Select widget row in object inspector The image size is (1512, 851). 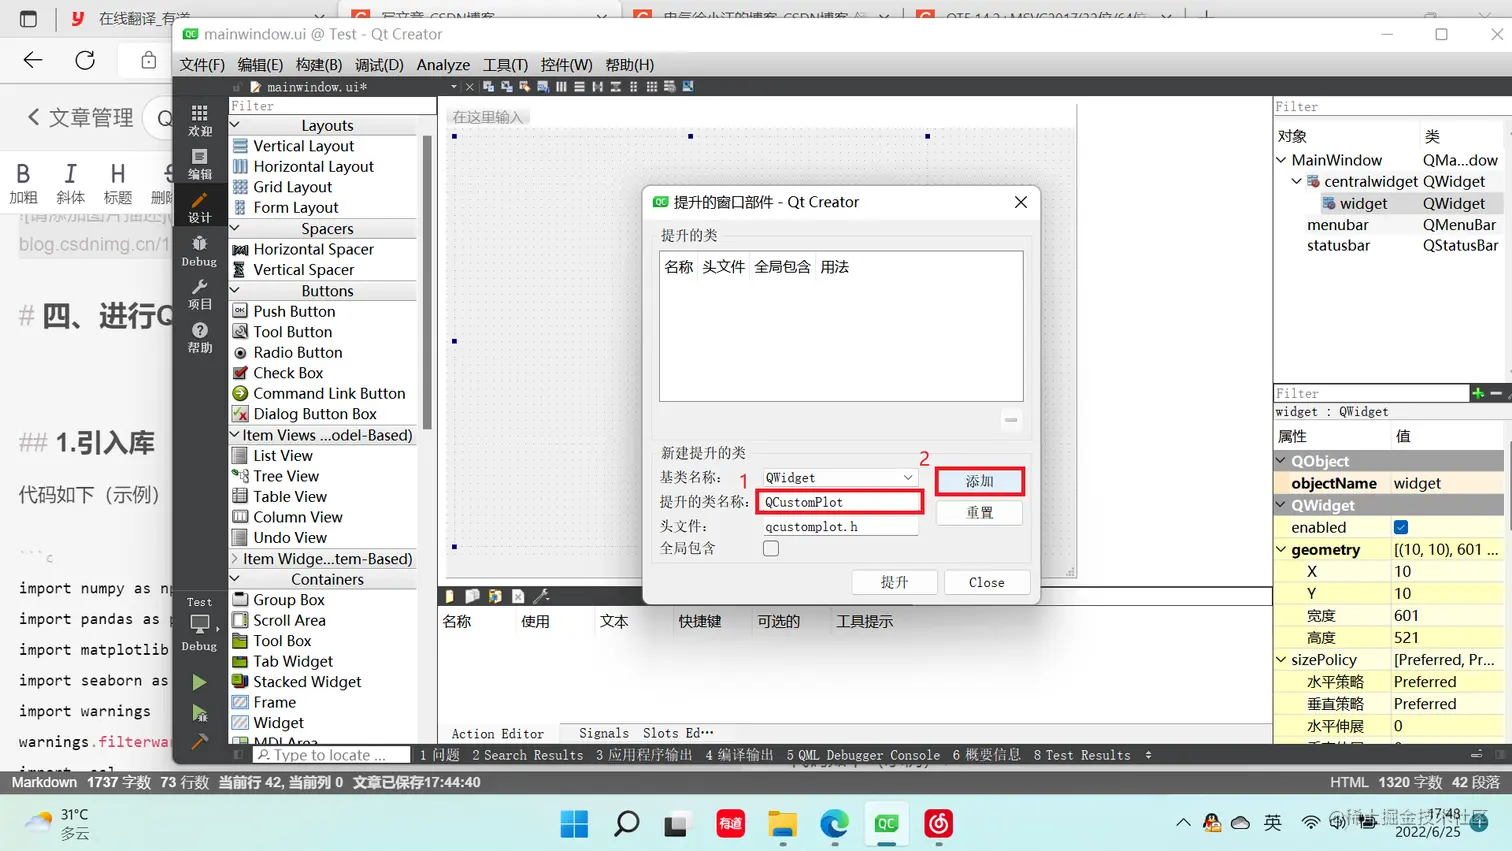(1389, 203)
